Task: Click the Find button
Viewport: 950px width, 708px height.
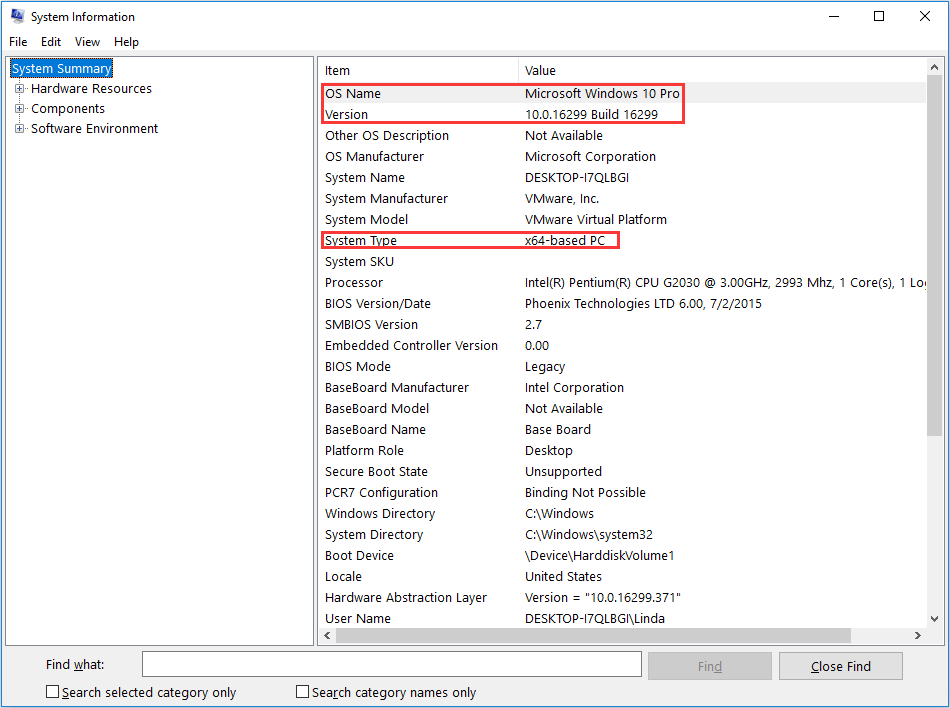Action: pos(709,666)
